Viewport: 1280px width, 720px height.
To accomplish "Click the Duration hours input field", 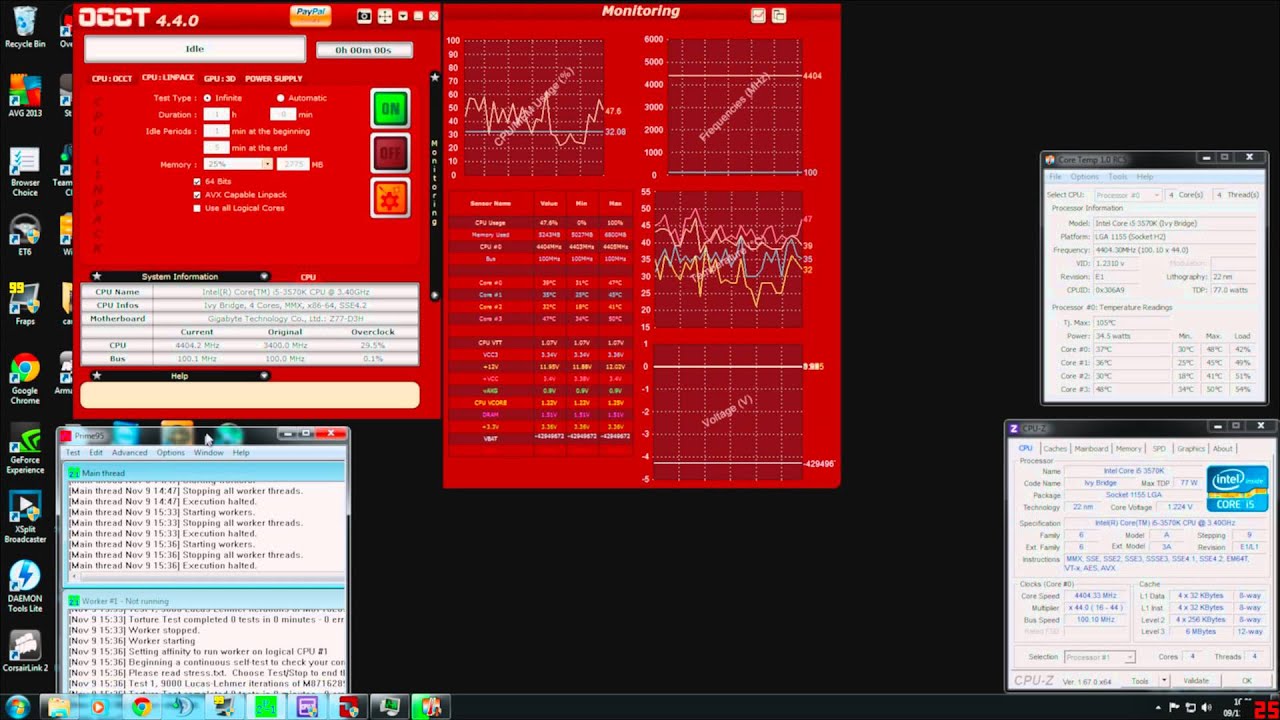I will point(217,114).
